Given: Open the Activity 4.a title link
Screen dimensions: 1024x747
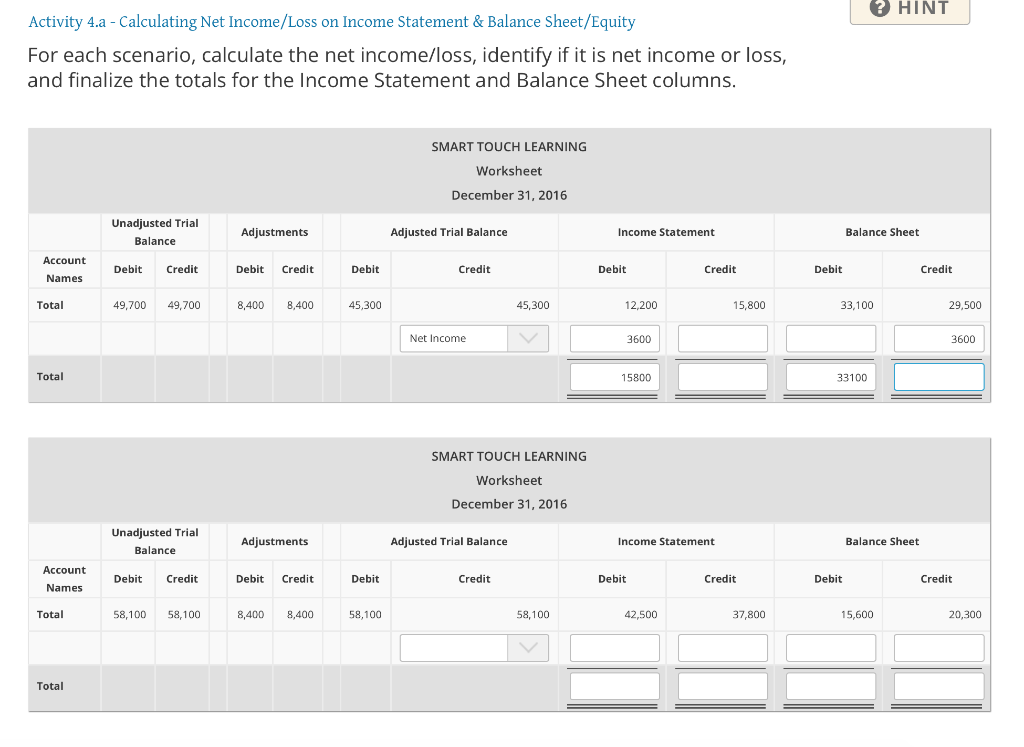Looking at the screenshot, I should click(330, 22).
